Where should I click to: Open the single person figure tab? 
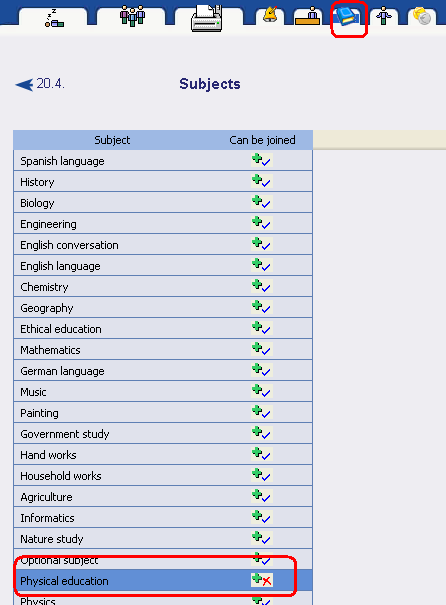click(x=383, y=16)
